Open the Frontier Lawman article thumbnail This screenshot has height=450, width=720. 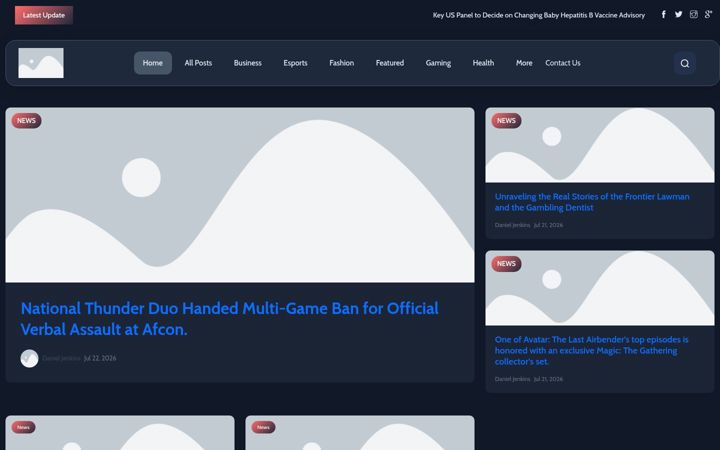(x=600, y=145)
